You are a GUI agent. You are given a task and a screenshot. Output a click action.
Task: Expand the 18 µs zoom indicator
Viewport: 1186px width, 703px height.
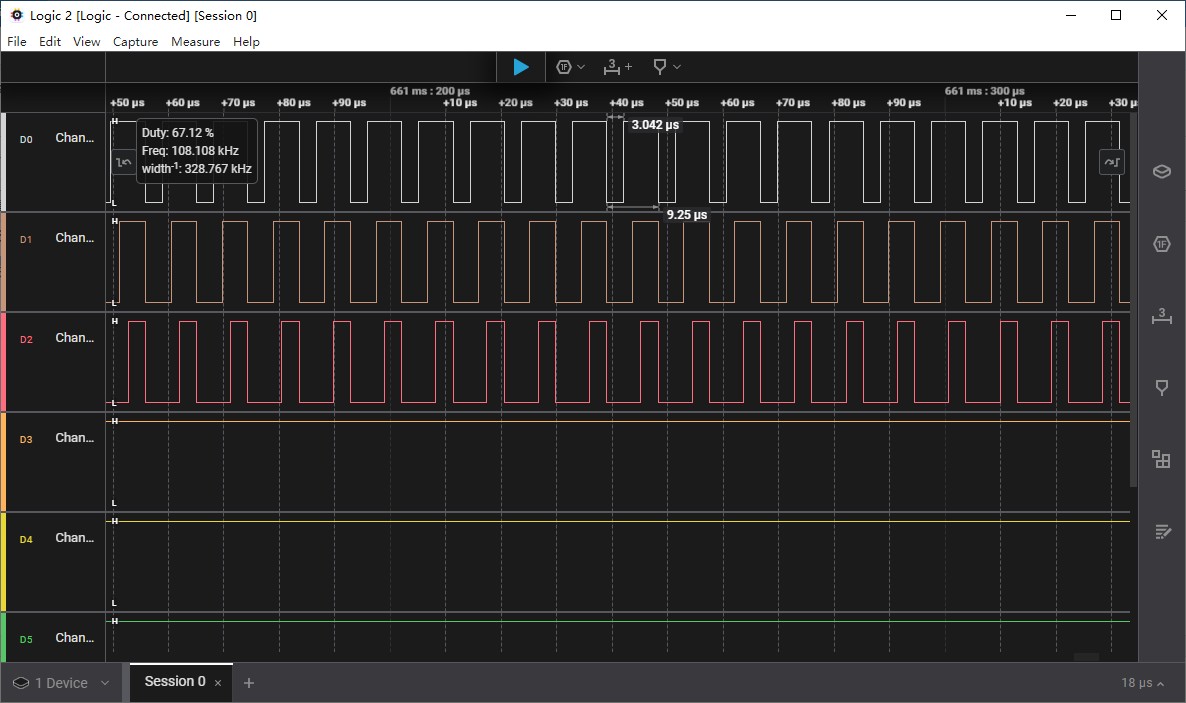[1142, 683]
